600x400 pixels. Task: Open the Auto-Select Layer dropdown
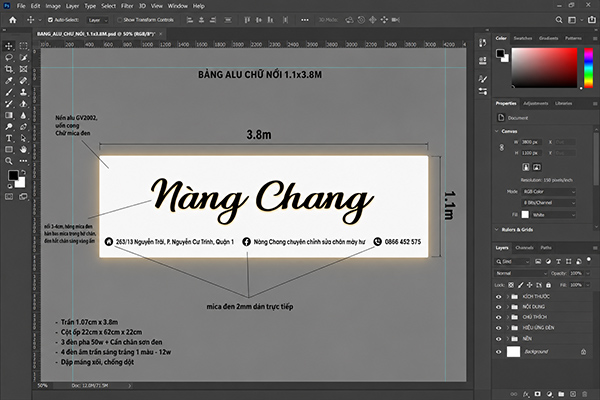click(x=97, y=20)
